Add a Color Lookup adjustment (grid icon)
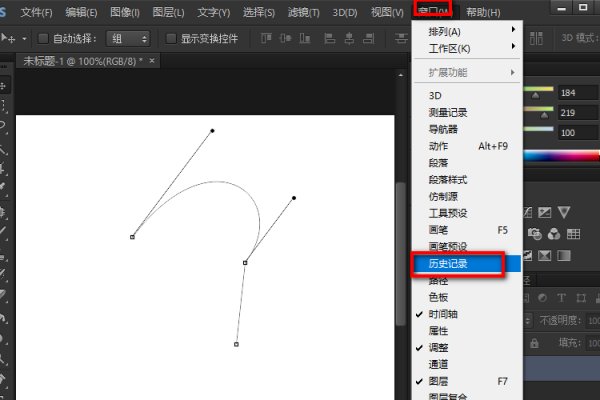This screenshot has width=600, height=400. tap(573, 233)
